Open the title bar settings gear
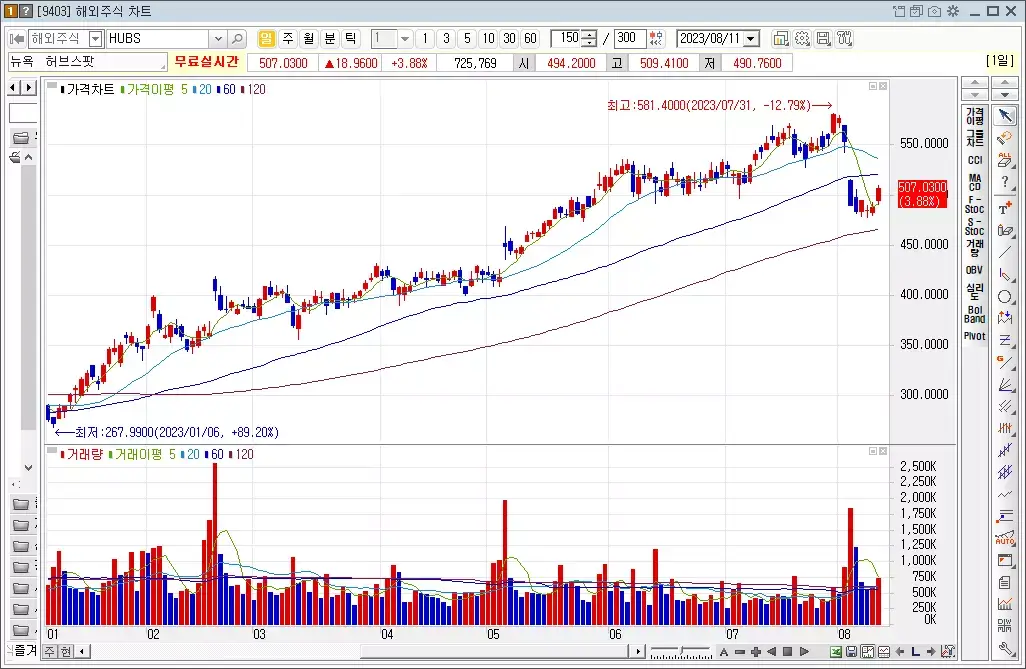Viewport: 1026px width, 669px height. [953, 11]
